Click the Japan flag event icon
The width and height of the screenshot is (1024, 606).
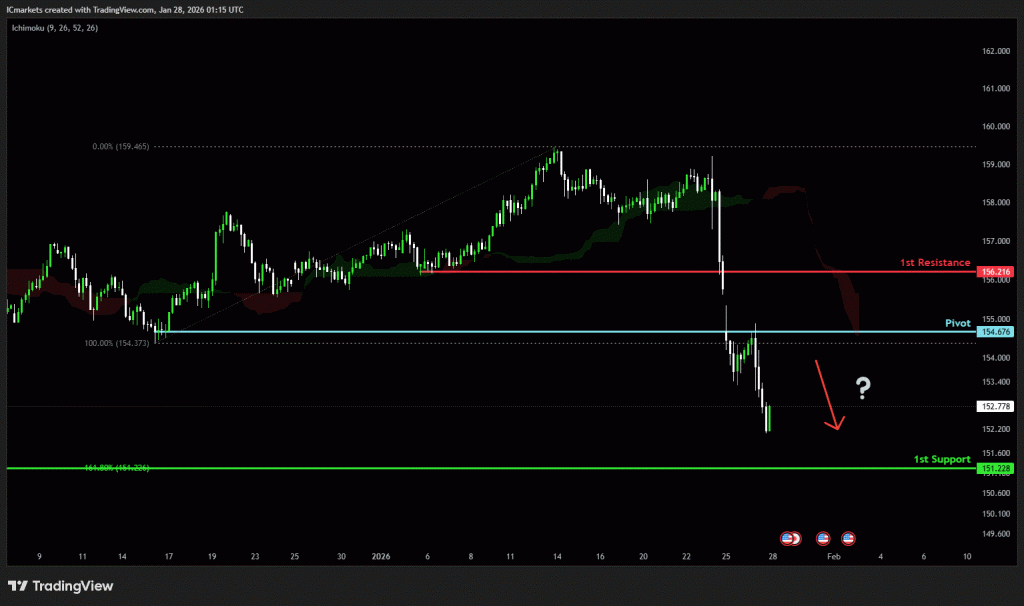796,538
